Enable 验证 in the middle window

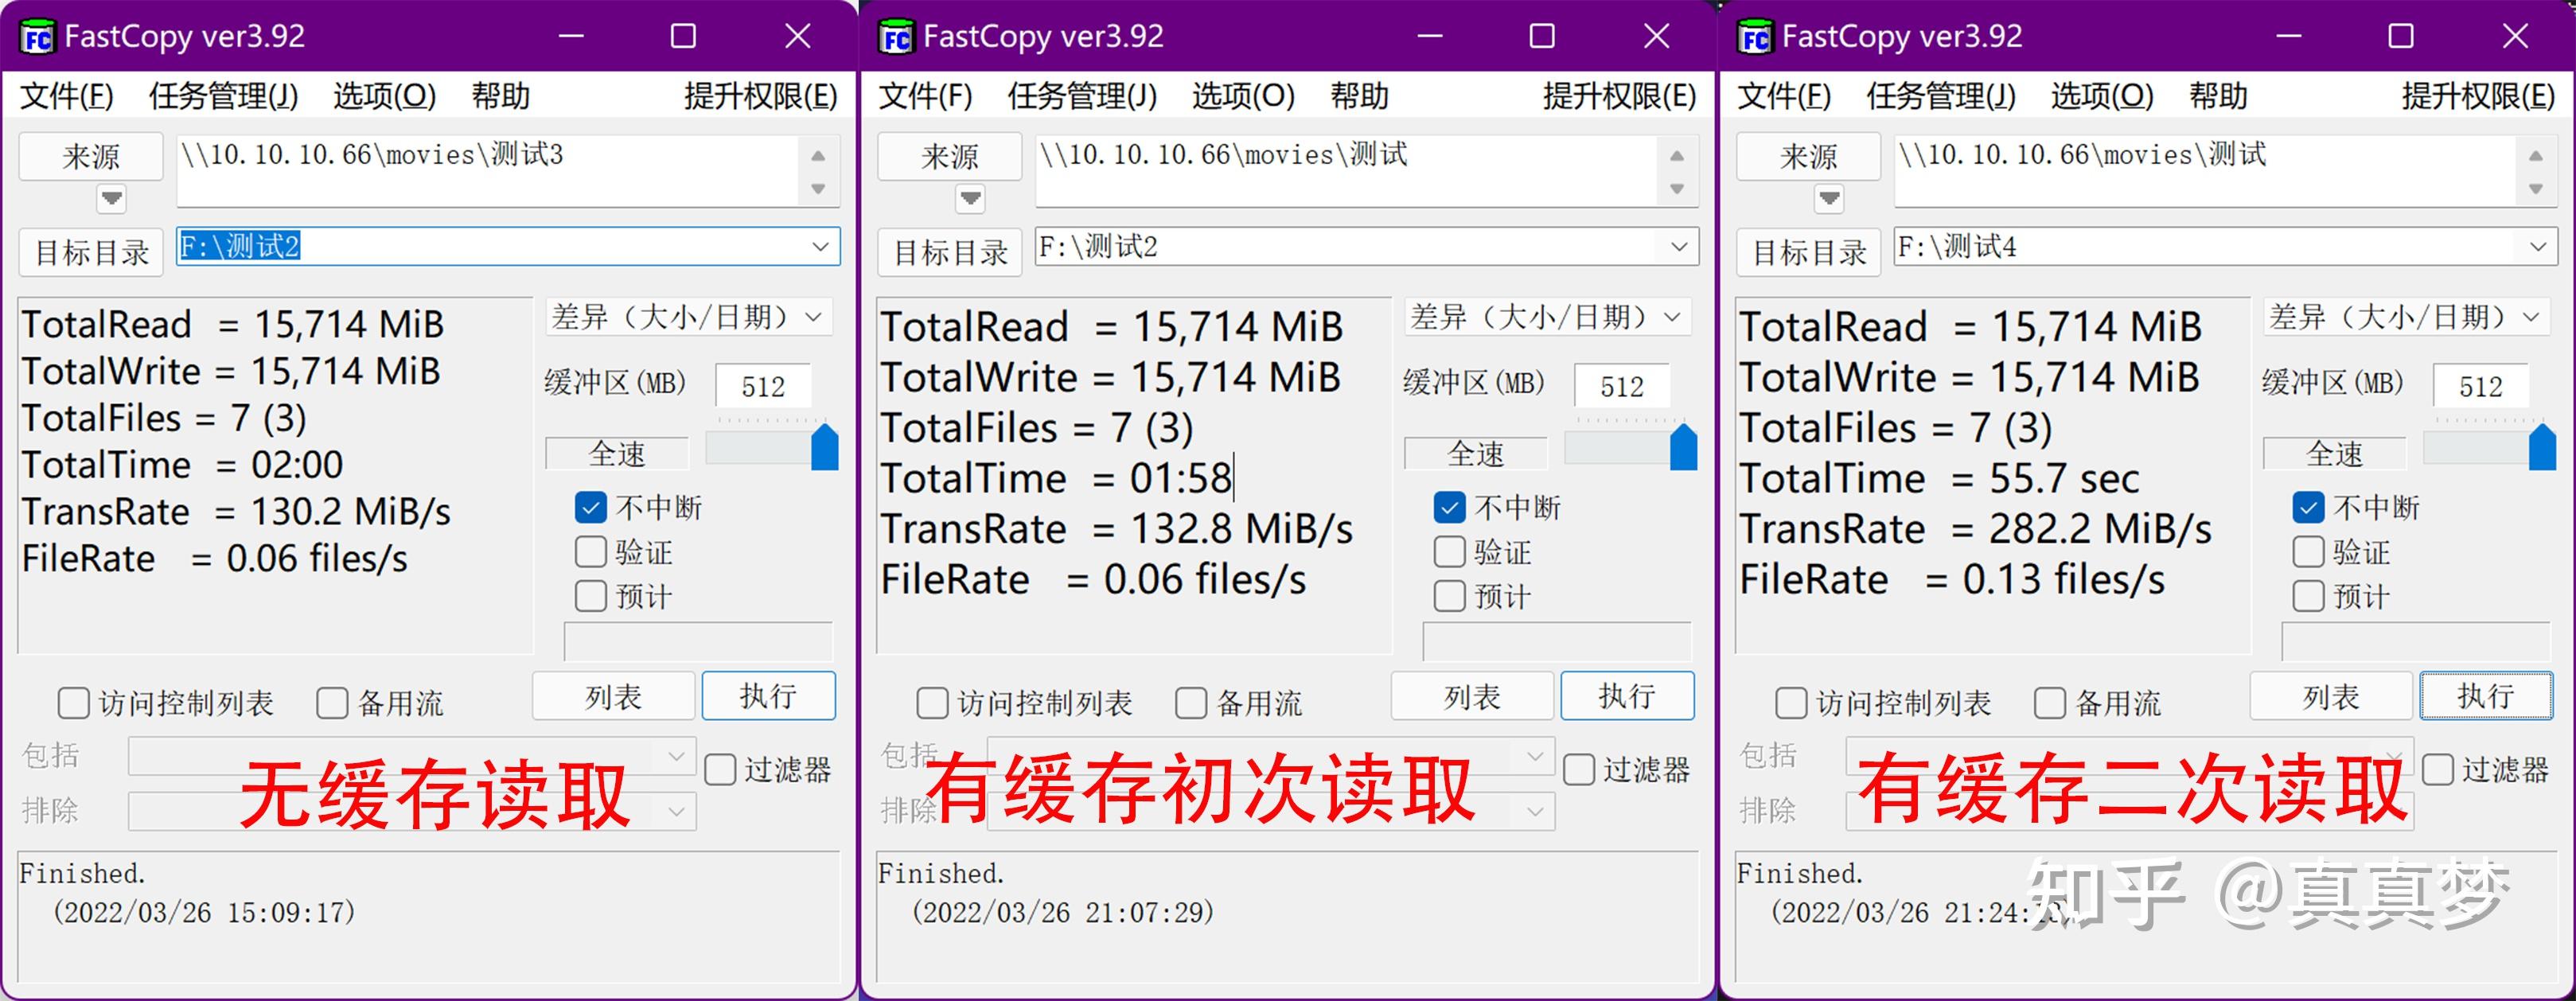coord(1449,551)
